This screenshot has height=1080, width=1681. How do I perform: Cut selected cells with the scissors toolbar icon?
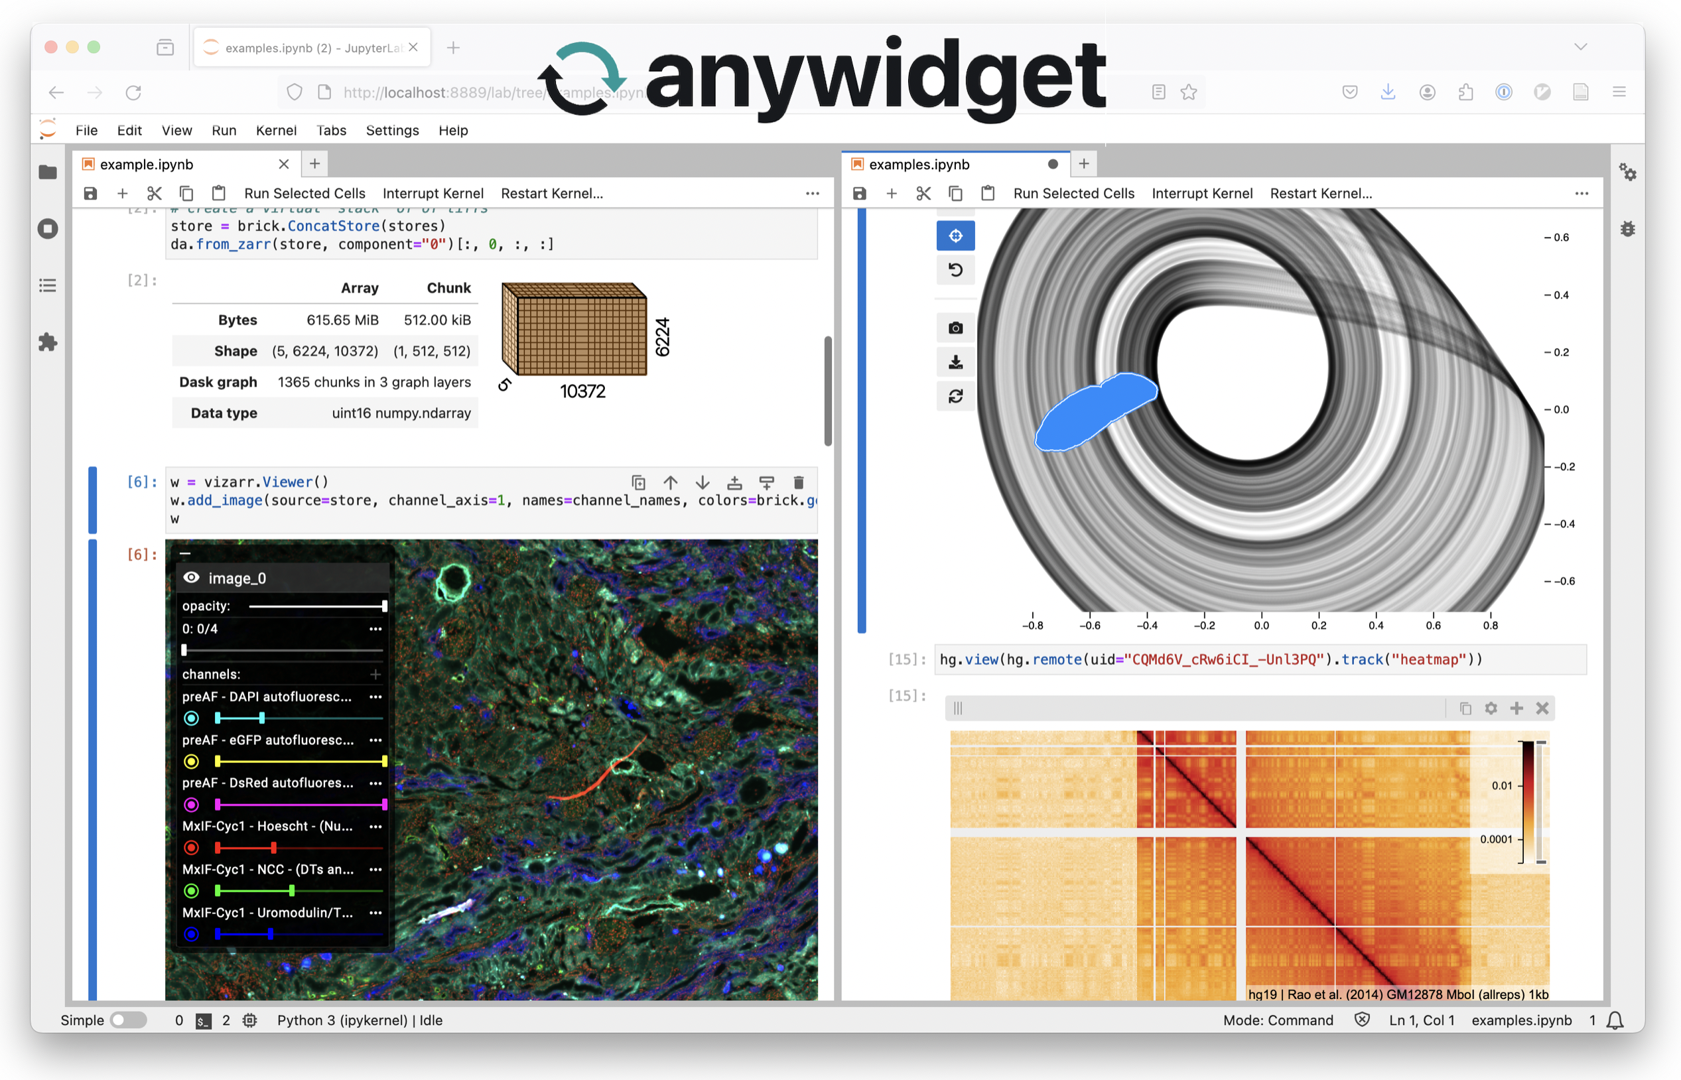(x=153, y=193)
